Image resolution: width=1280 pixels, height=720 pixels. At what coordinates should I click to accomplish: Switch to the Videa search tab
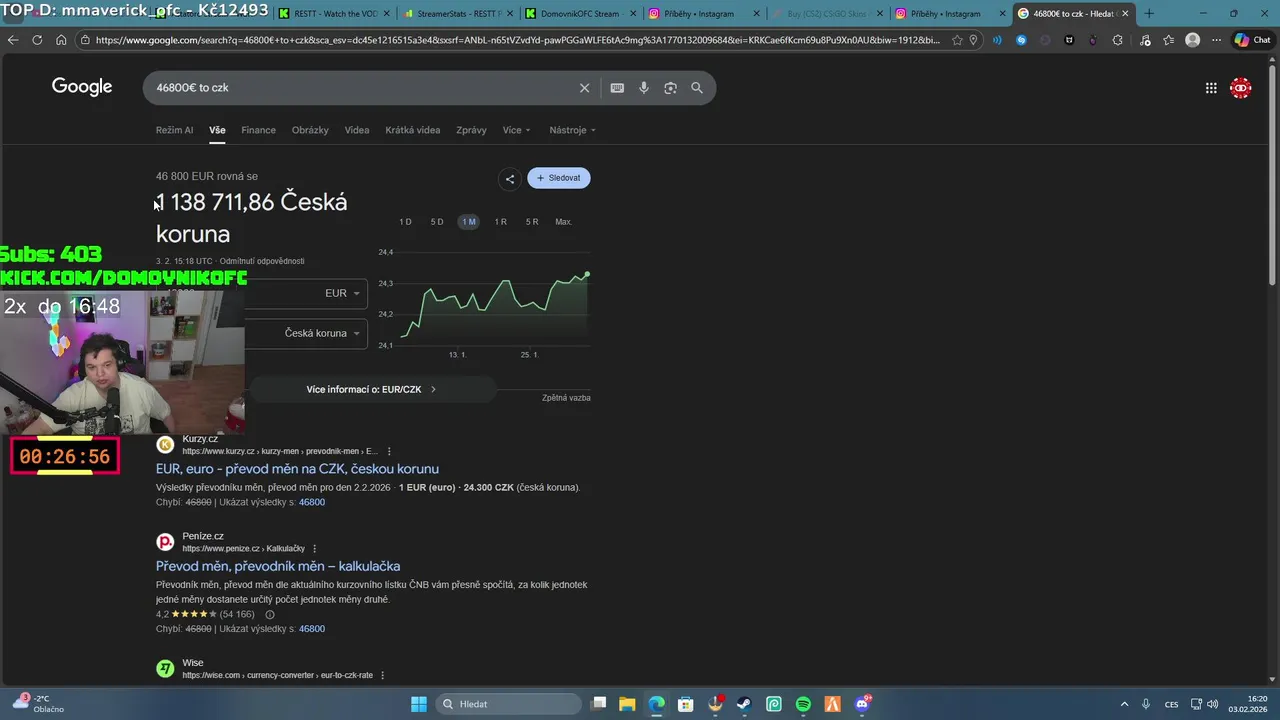357,130
